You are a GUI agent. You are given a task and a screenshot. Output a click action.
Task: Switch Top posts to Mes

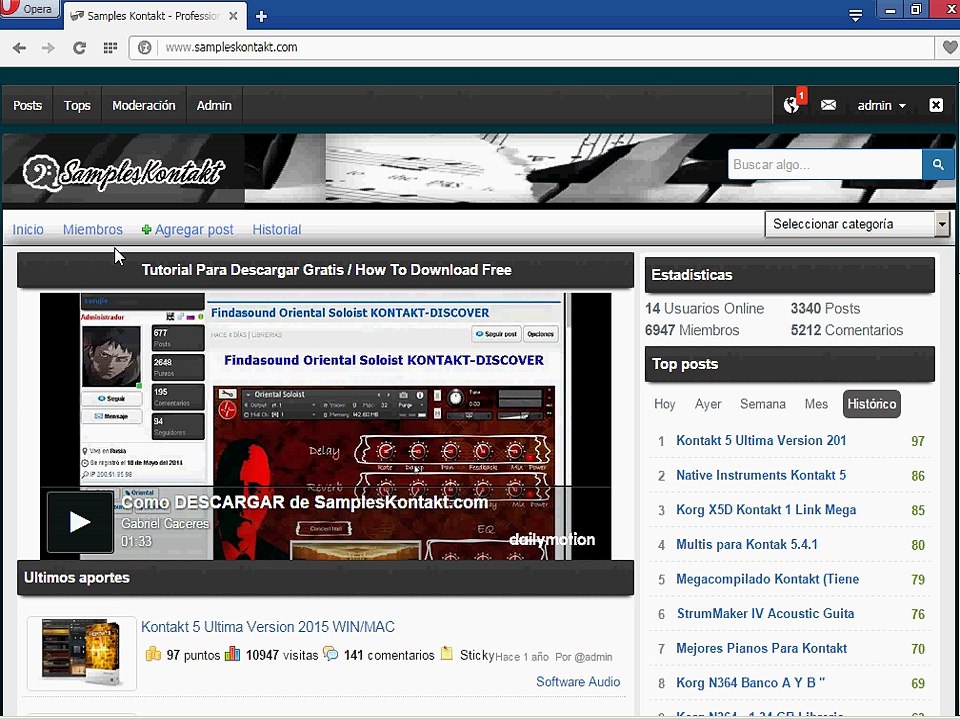[816, 404]
